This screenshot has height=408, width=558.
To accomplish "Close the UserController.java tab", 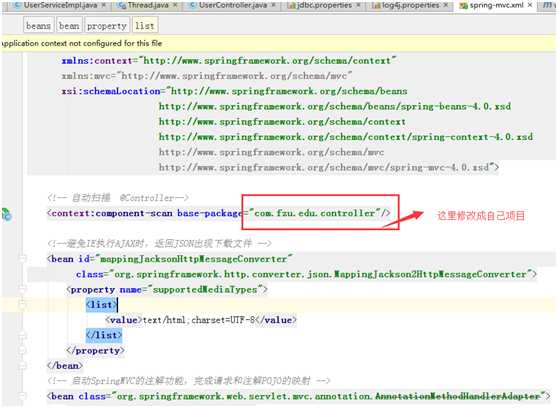I will coord(273,5).
